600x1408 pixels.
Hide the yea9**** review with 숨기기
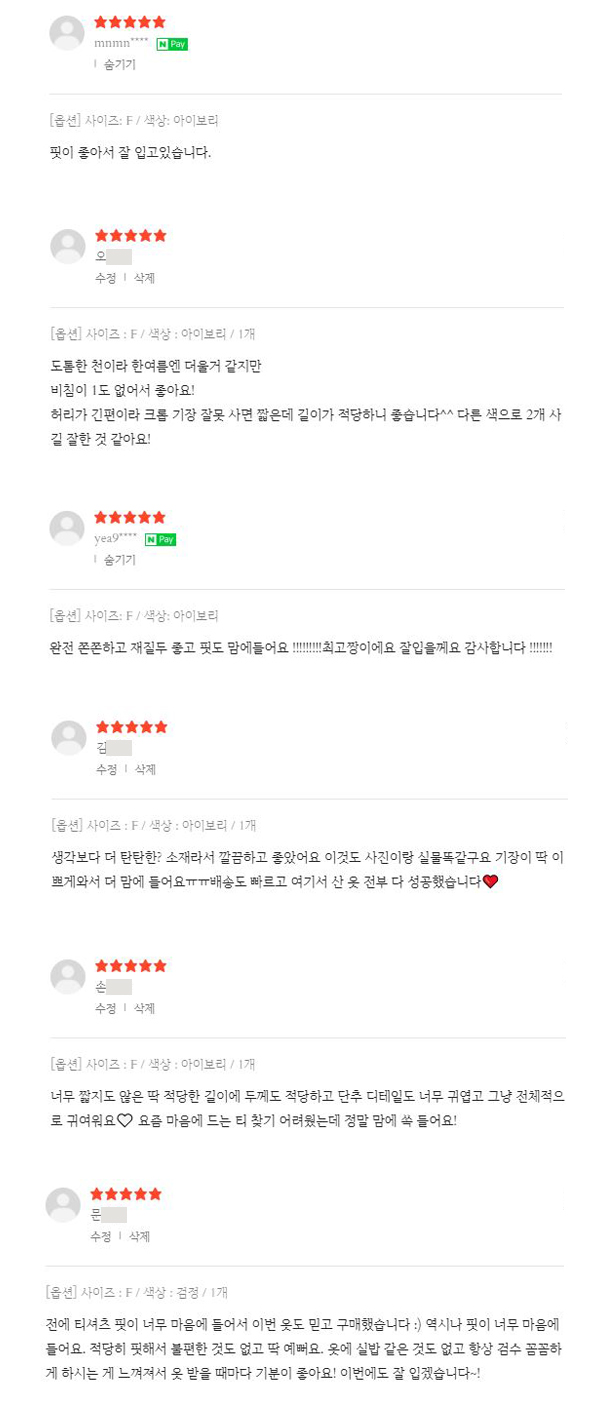(x=119, y=560)
